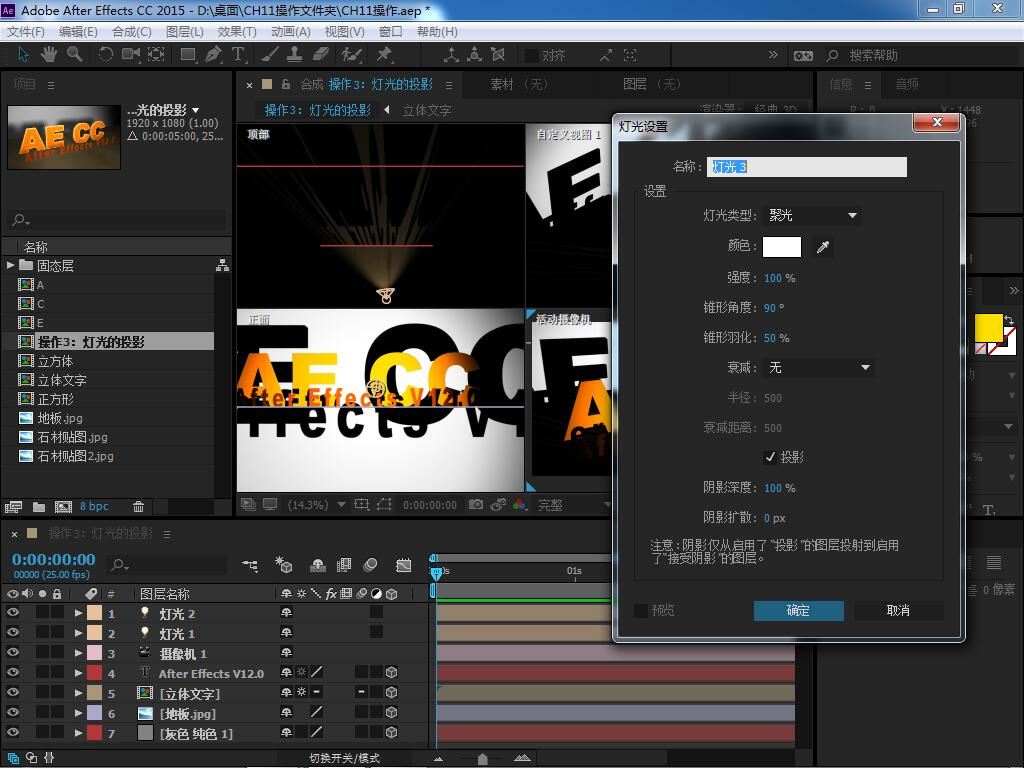The width and height of the screenshot is (1024, 768).
Task: Hide the 立体文字 layer eye
Action: [x=12, y=692]
